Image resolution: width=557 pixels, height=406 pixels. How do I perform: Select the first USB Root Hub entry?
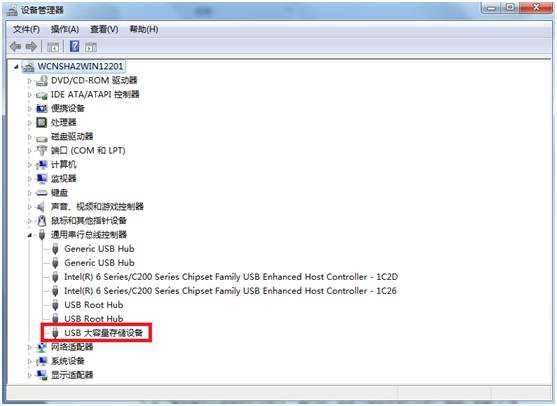point(94,305)
